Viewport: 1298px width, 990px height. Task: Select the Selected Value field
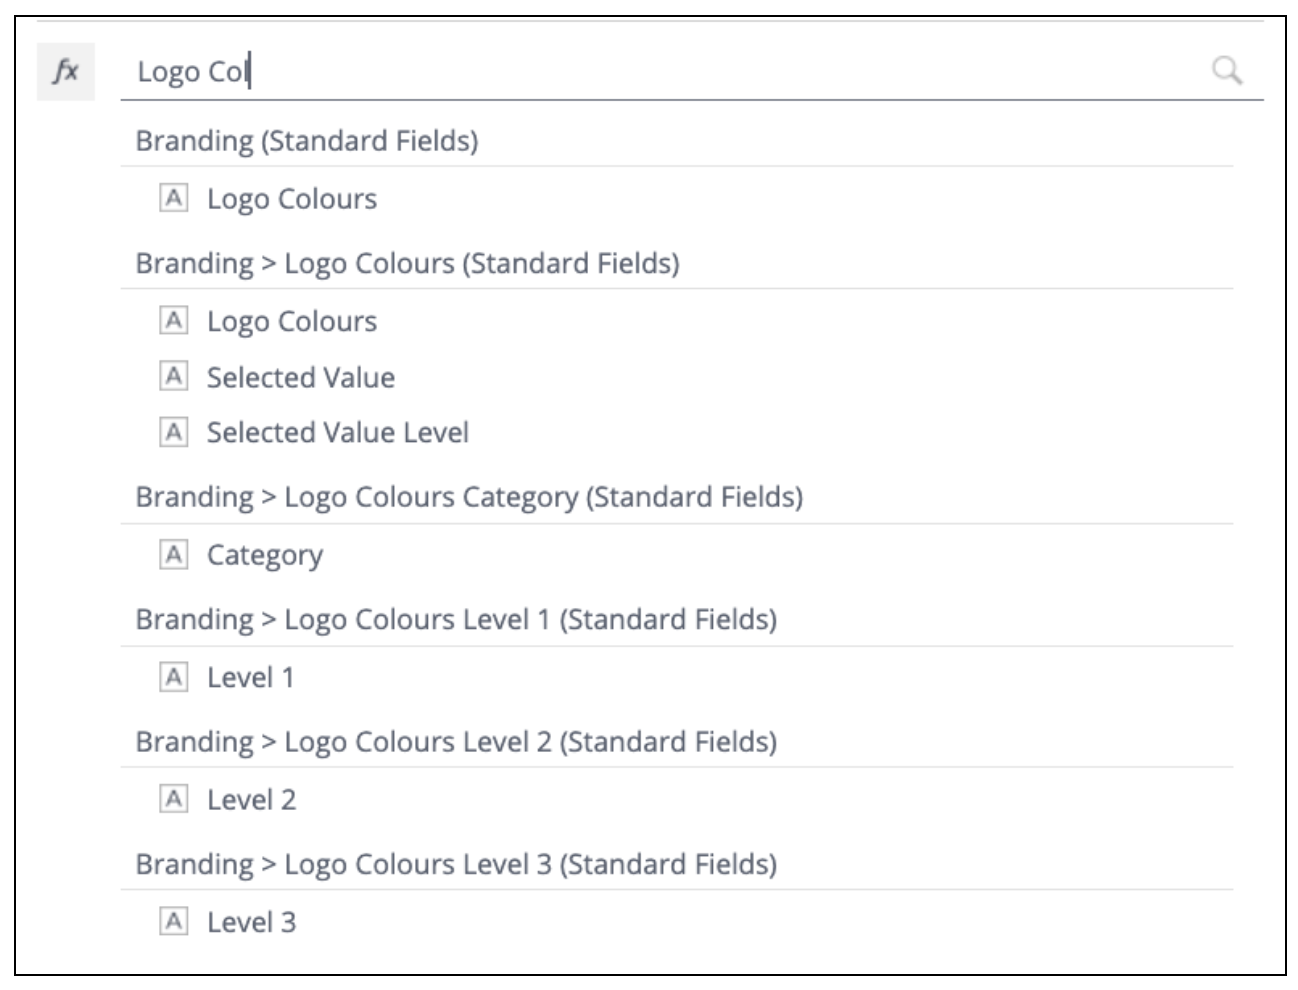pyautogui.click(x=300, y=377)
